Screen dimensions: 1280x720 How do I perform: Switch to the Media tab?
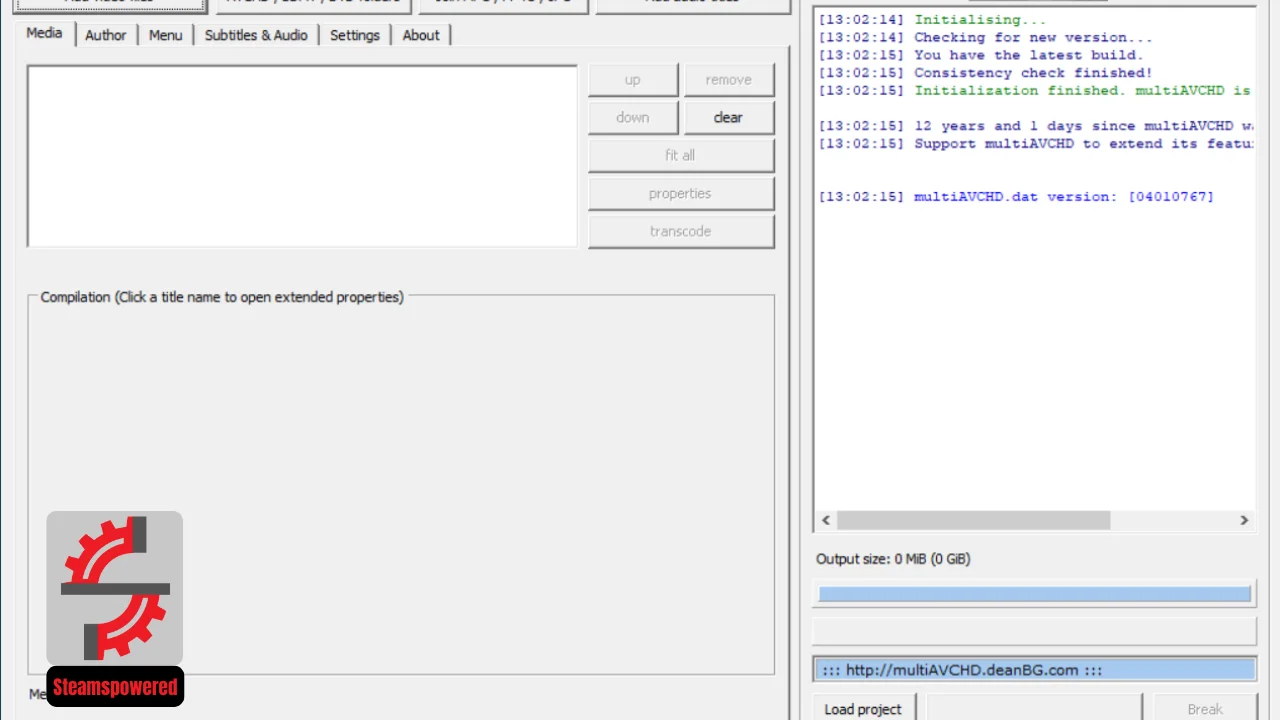point(44,33)
